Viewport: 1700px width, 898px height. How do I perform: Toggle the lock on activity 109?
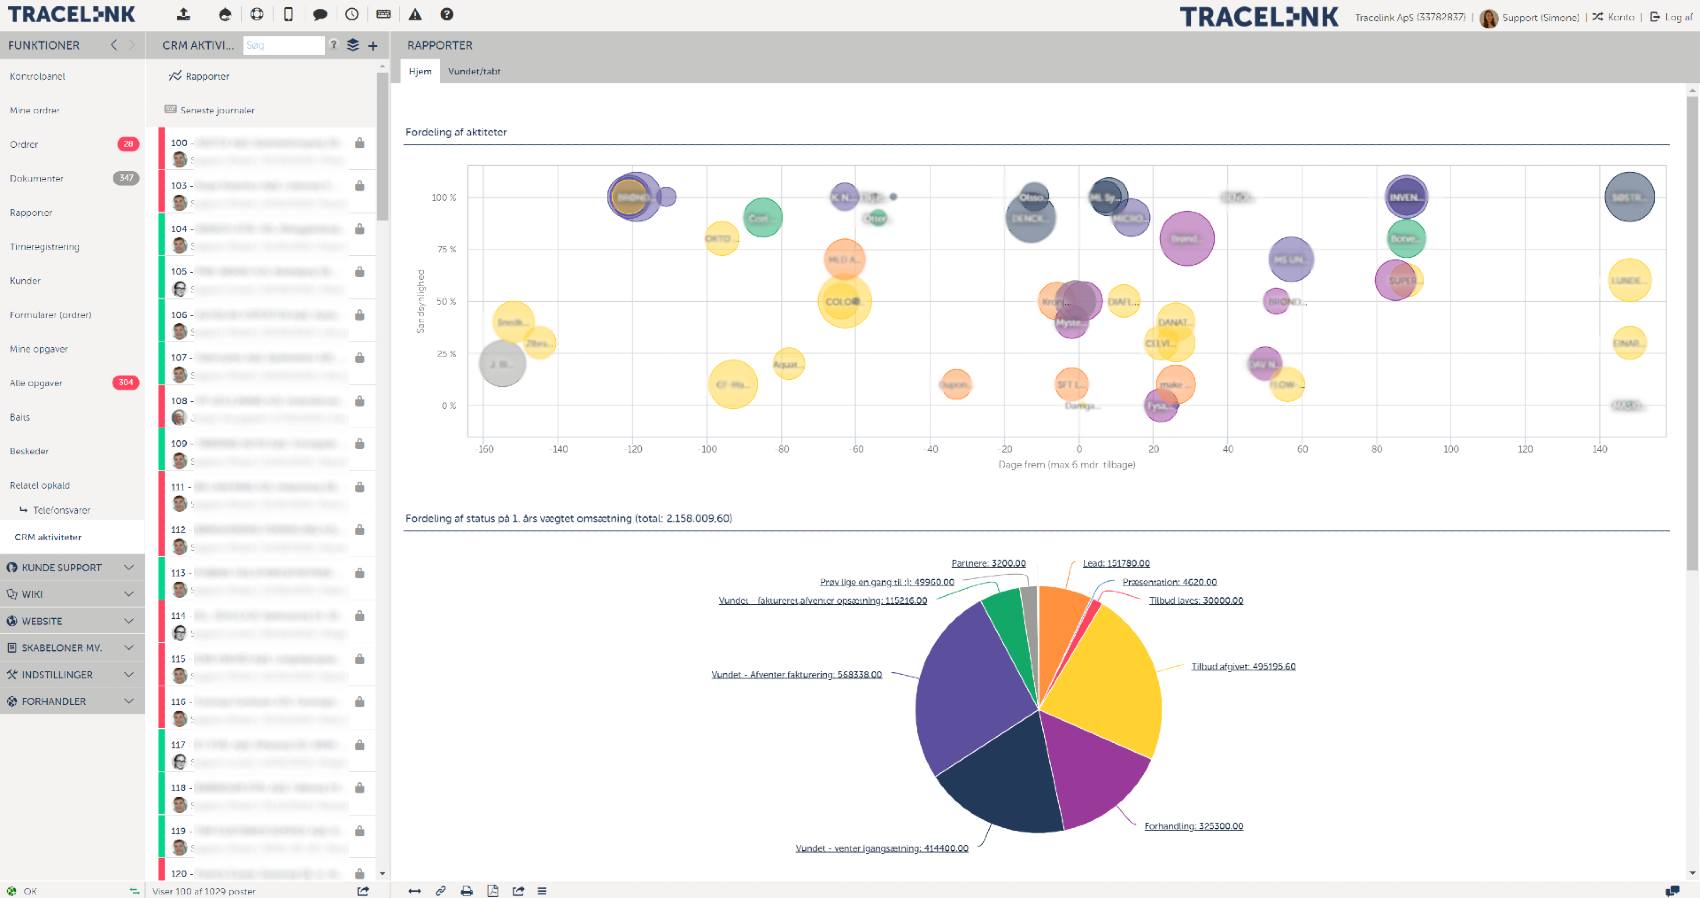click(359, 444)
